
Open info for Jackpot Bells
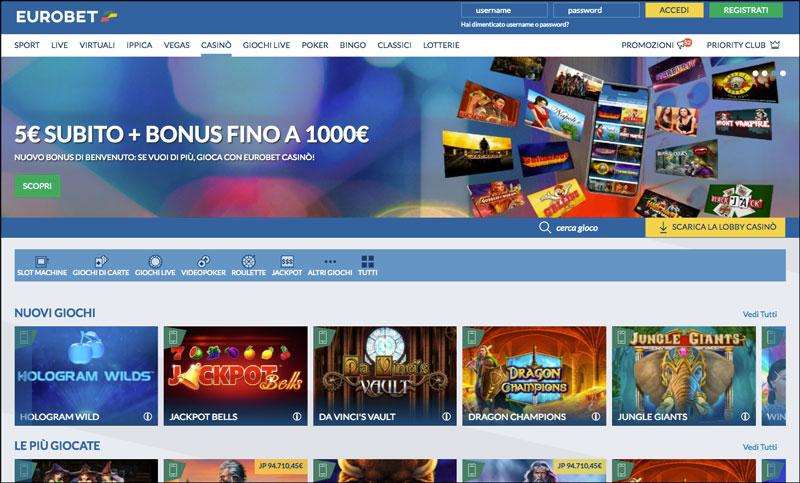click(x=297, y=416)
